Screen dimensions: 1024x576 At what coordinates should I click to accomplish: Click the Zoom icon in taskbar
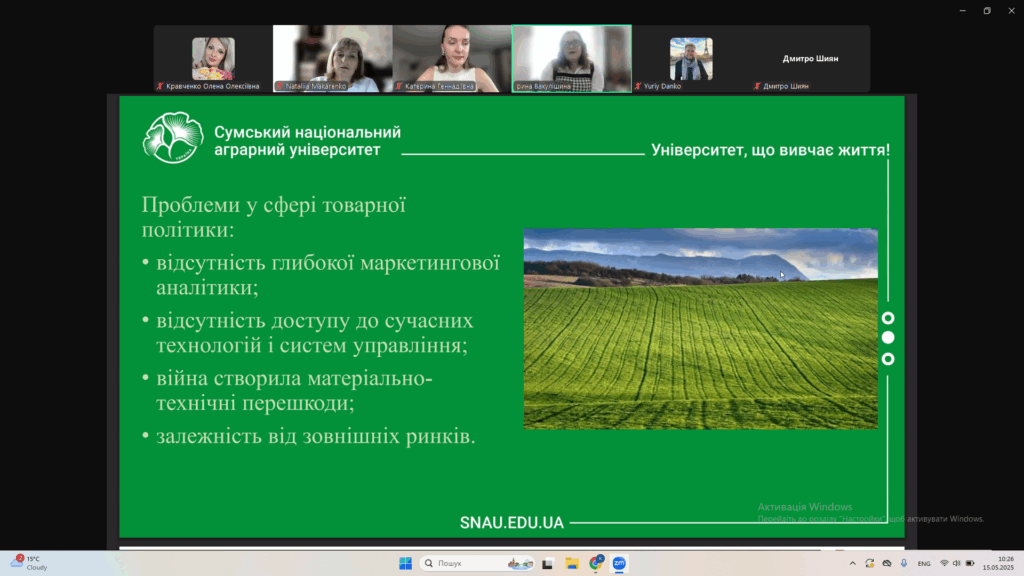619,563
